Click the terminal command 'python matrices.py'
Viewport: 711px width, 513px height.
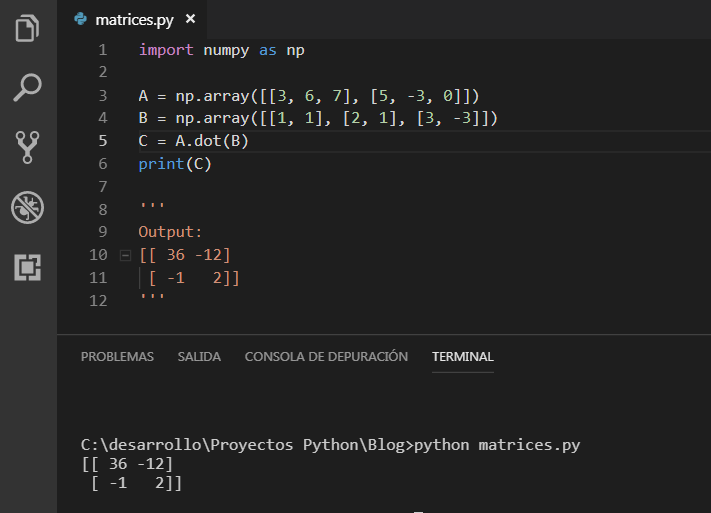point(497,445)
